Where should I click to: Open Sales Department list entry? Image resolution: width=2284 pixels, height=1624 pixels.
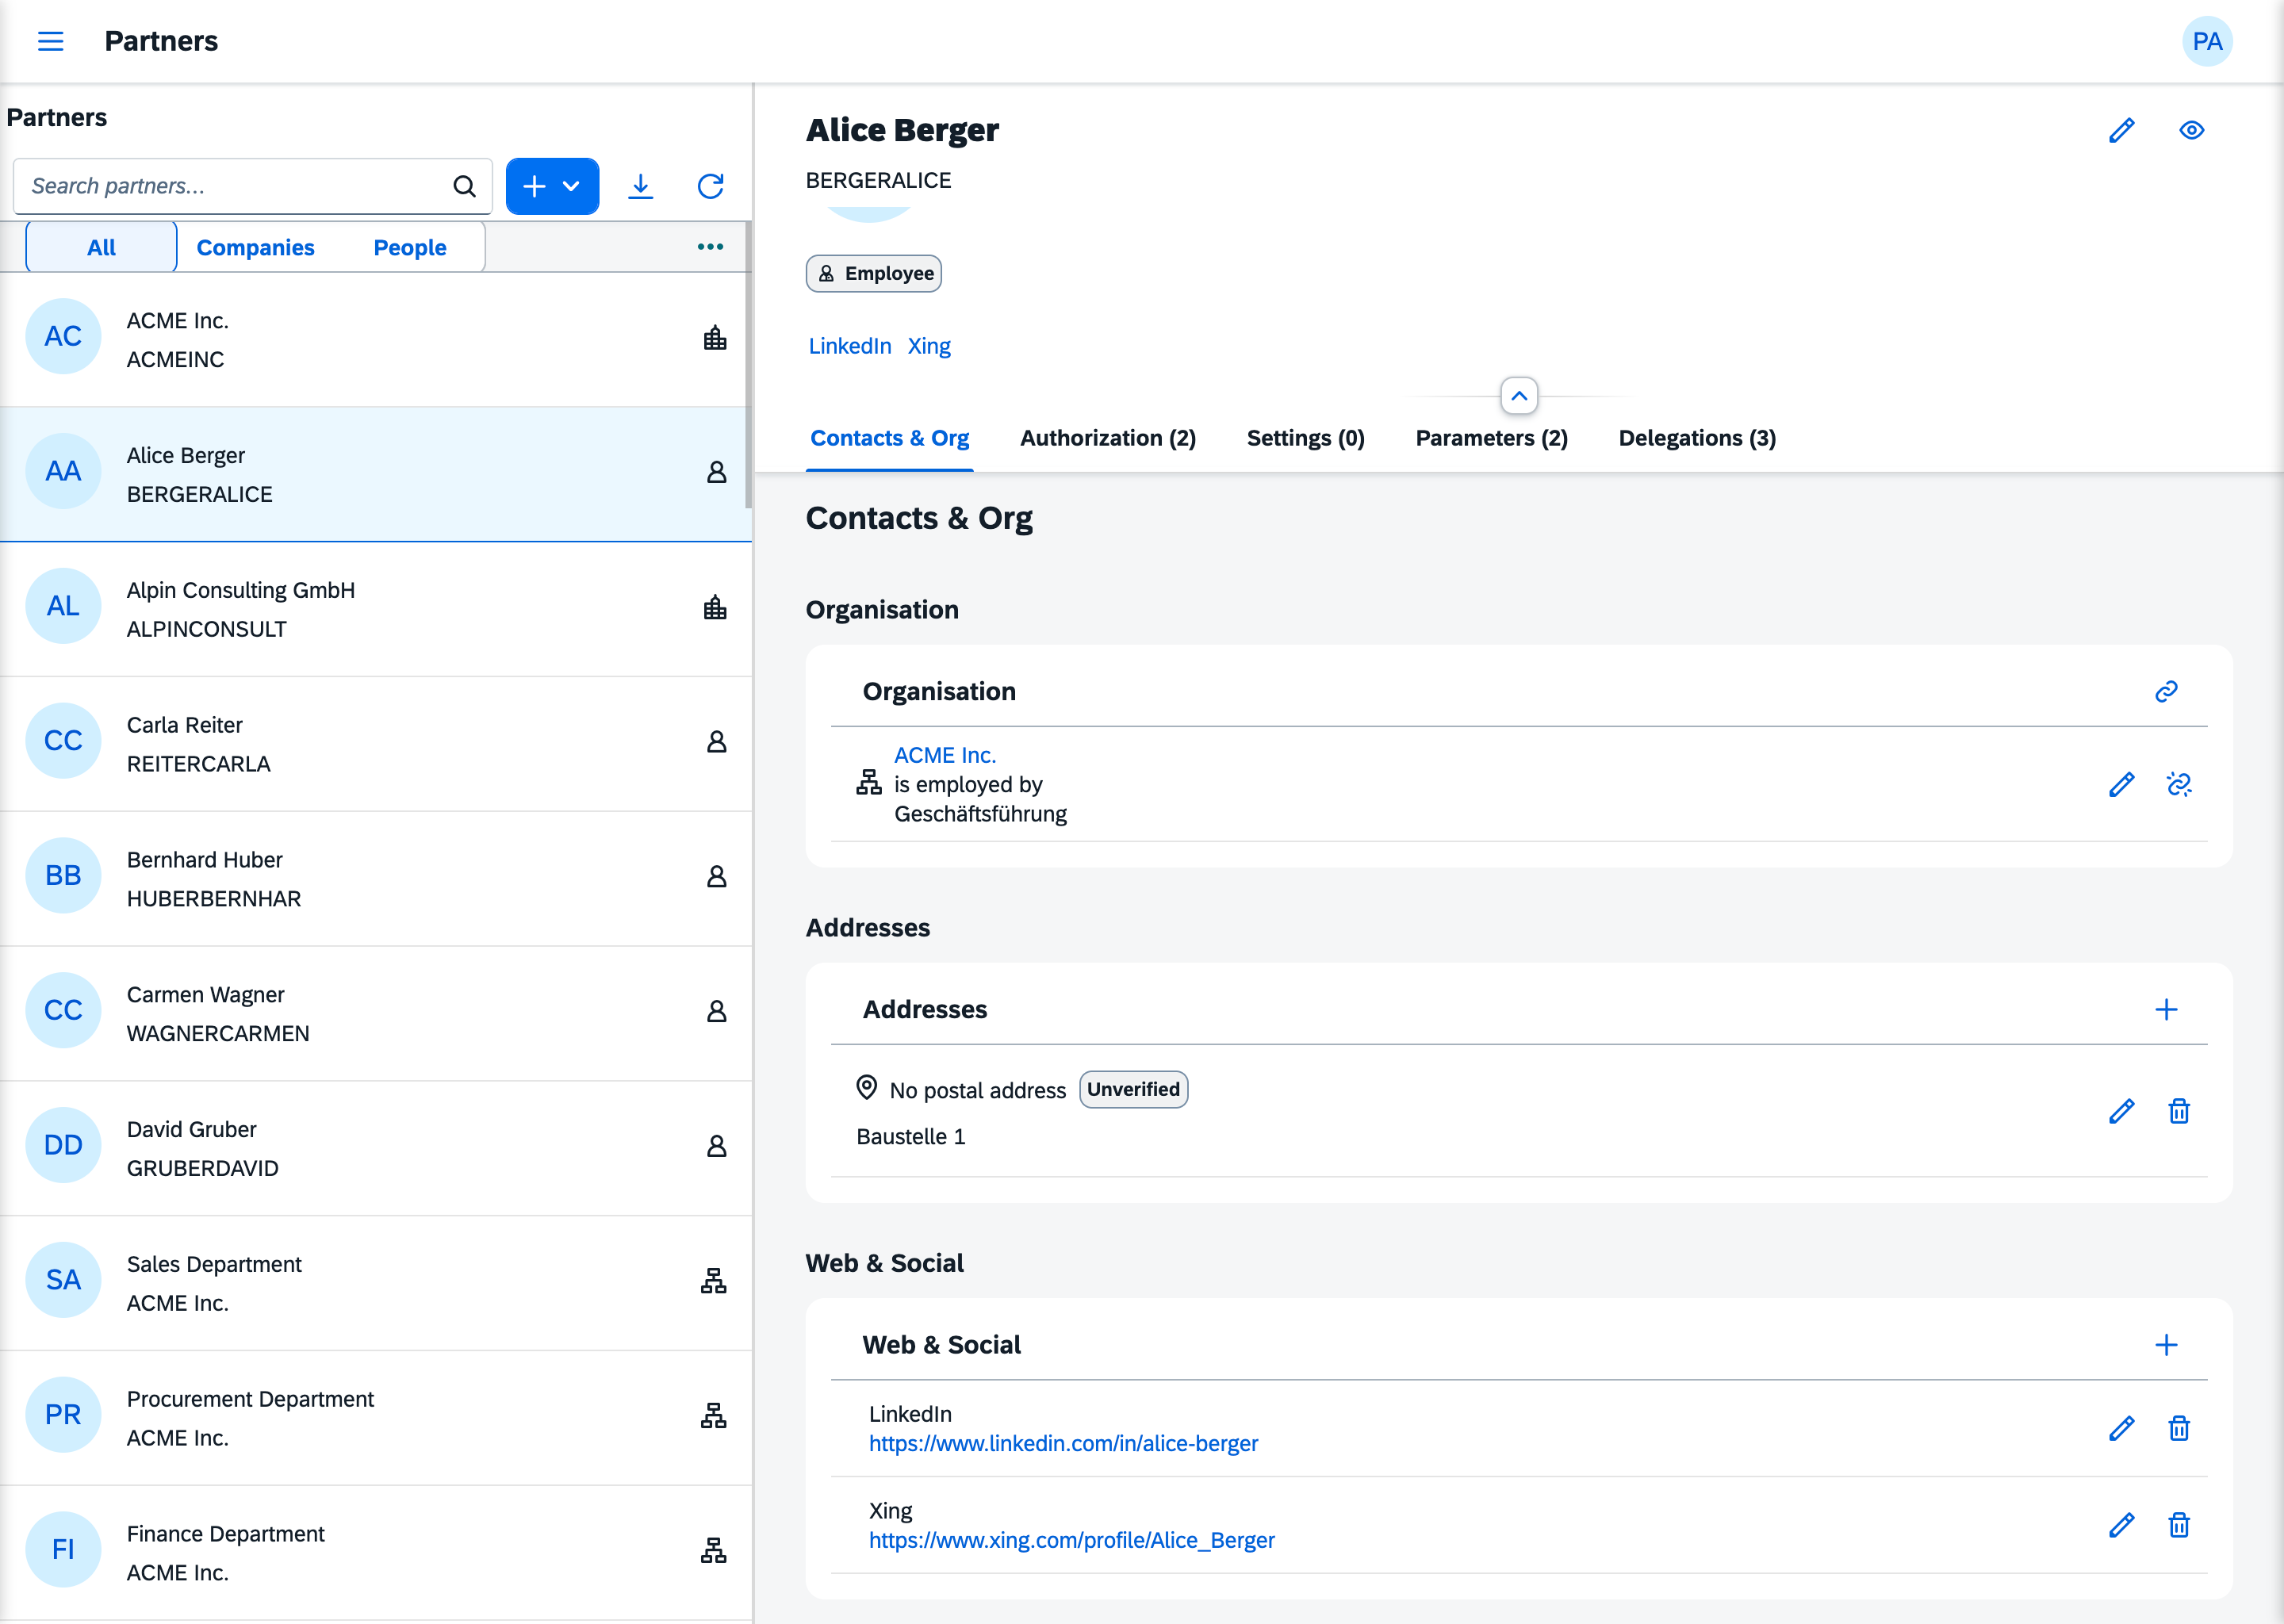tap(376, 1282)
